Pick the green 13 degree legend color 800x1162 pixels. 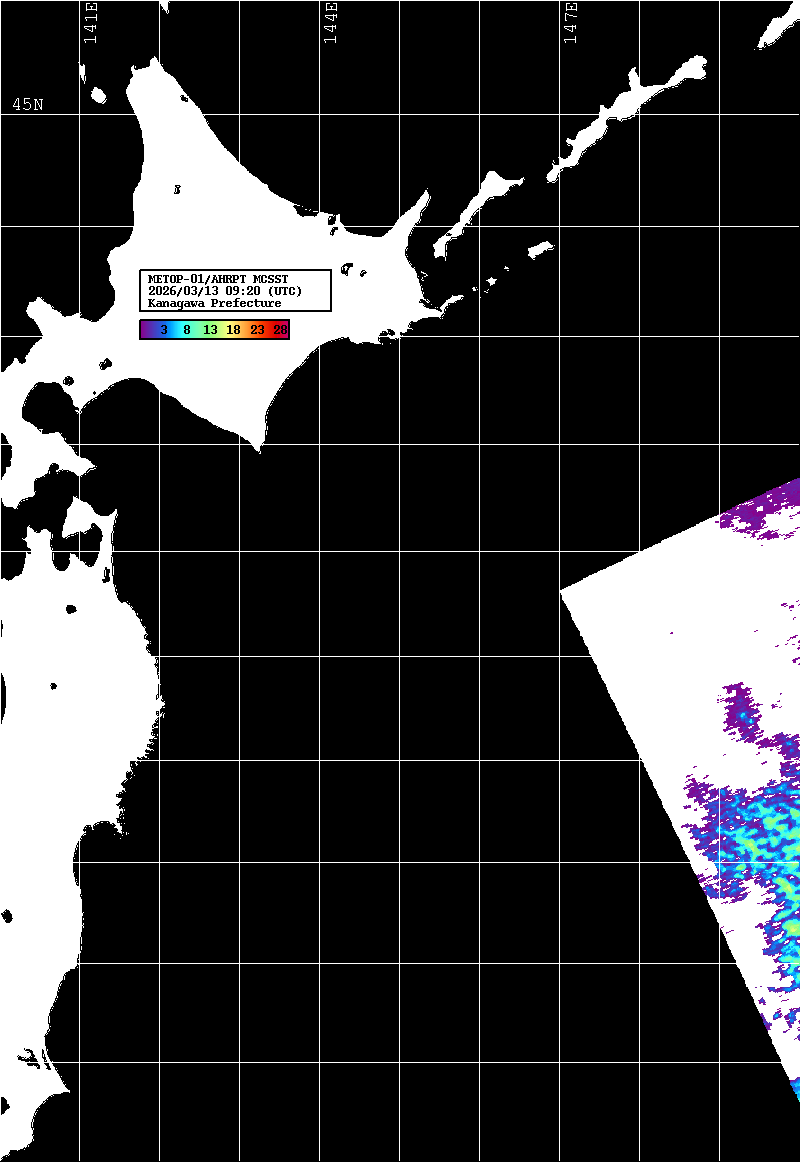(x=210, y=329)
